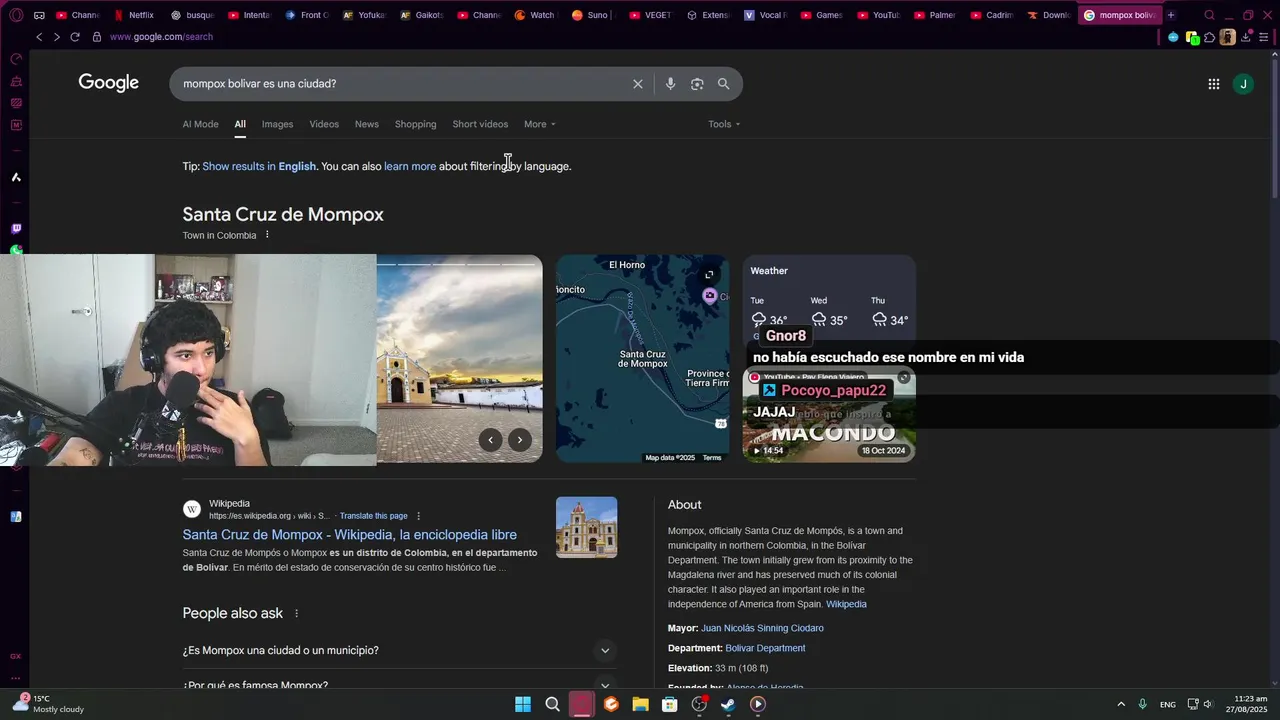The image size is (1280, 720).
Task: Expand the map with the fullscreen icon
Action: (709, 275)
